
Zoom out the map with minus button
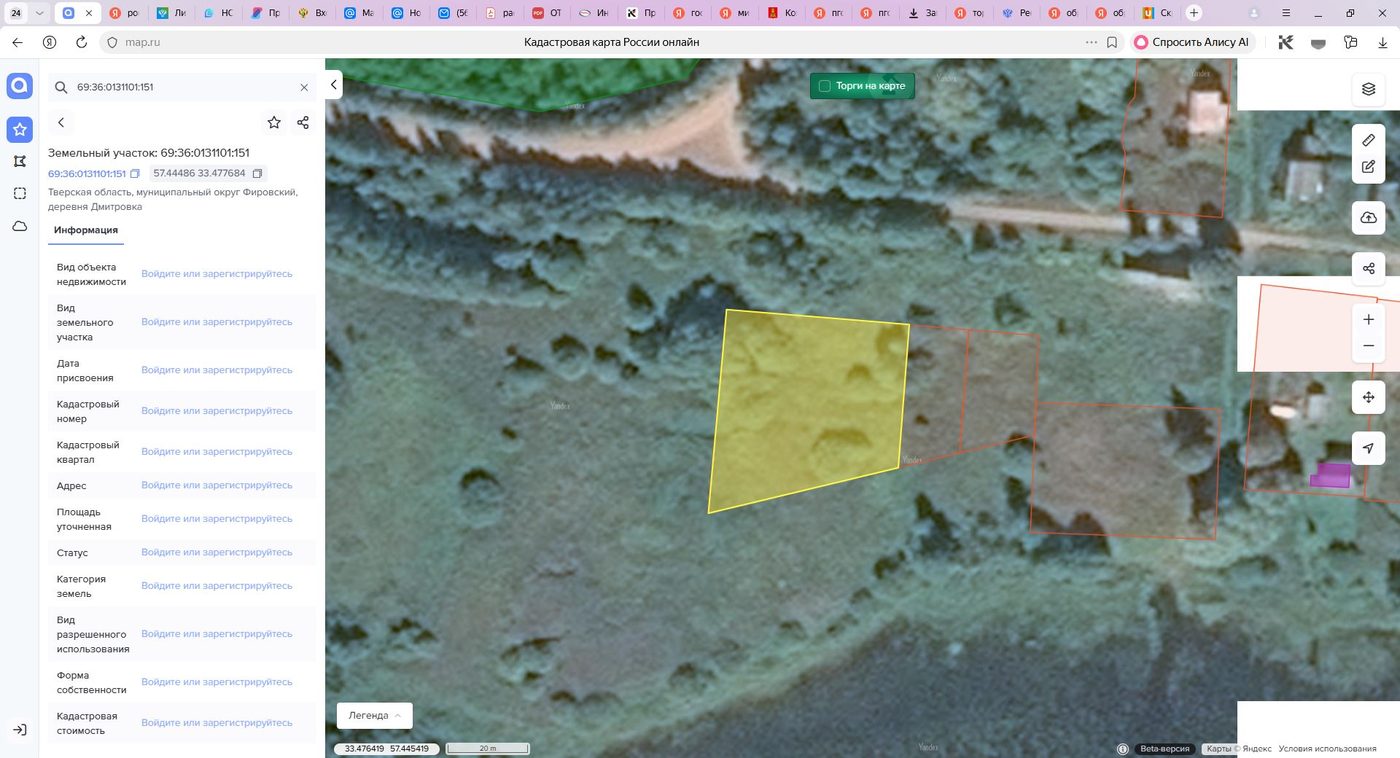1368,346
